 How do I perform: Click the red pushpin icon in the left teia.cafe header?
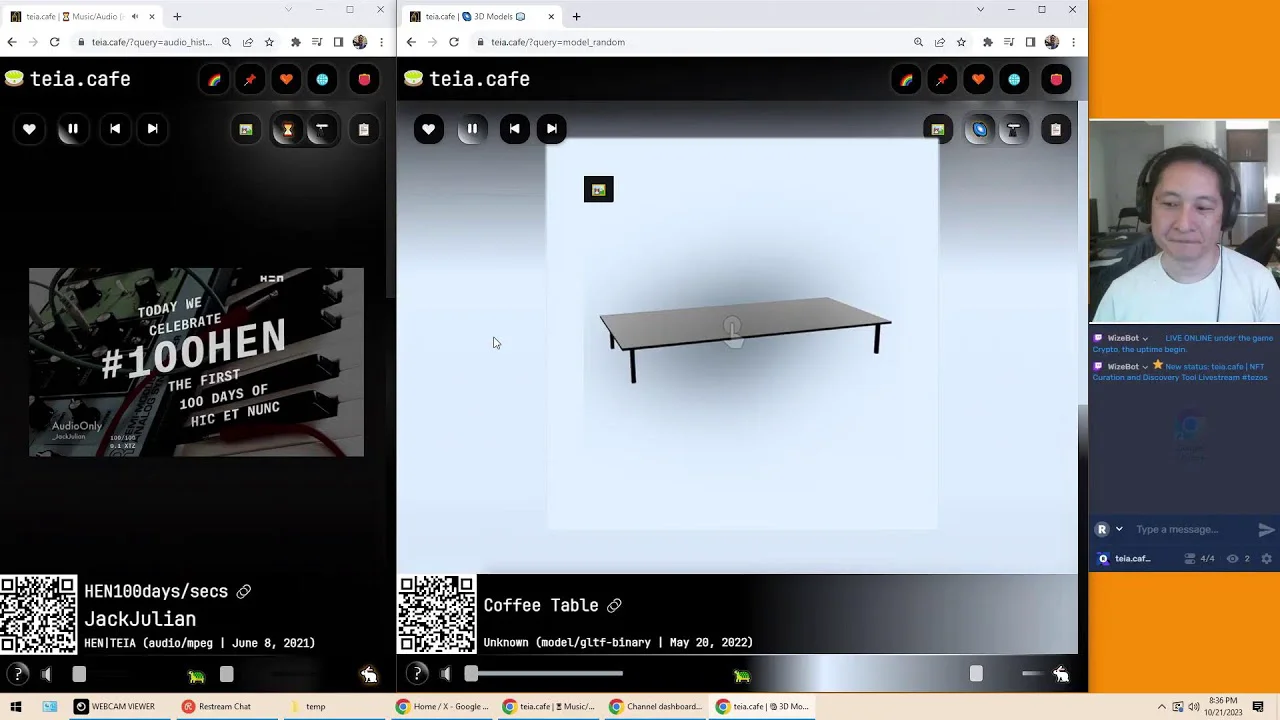tap(250, 80)
